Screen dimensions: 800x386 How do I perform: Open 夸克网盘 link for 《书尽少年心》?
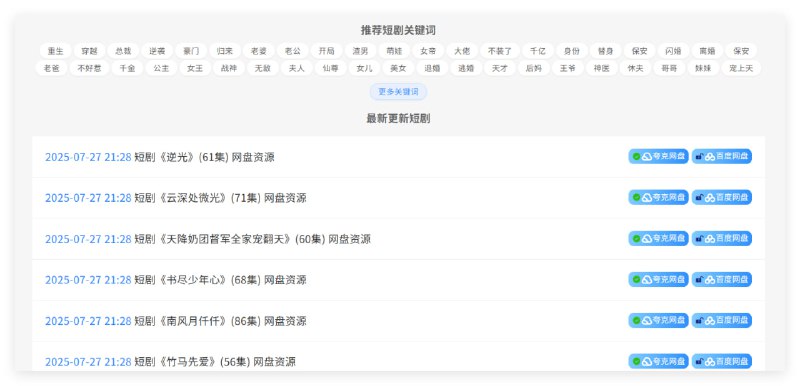[658, 279]
